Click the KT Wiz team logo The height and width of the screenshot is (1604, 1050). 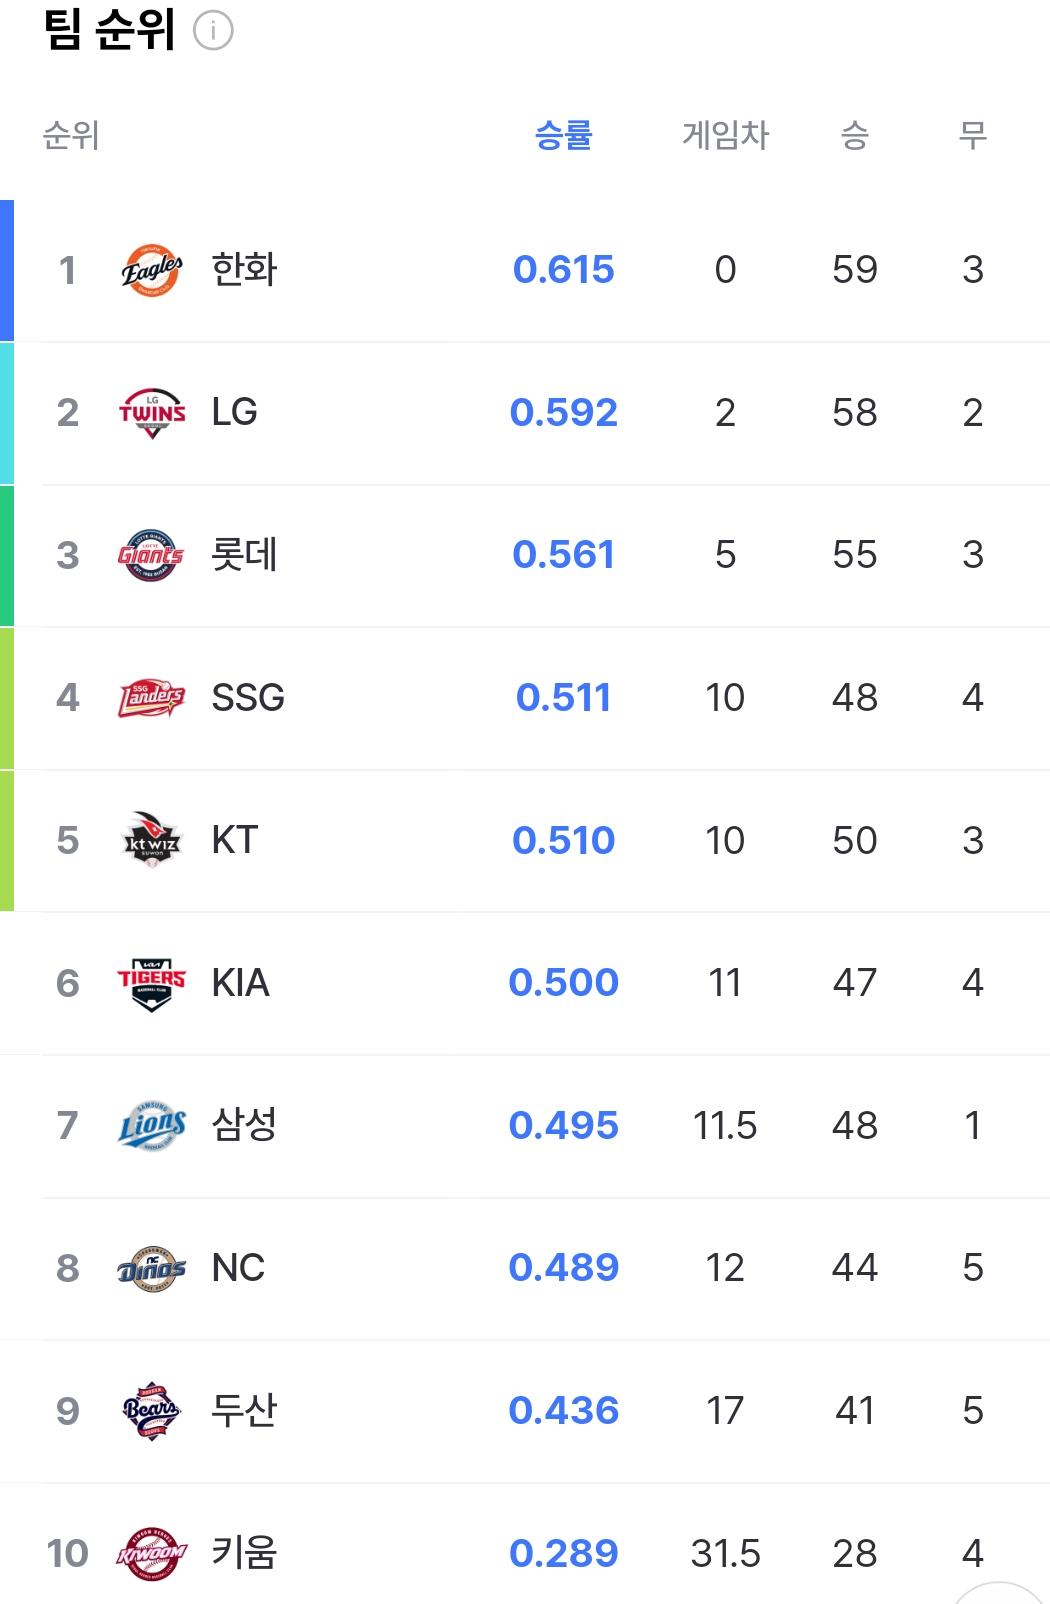[152, 840]
